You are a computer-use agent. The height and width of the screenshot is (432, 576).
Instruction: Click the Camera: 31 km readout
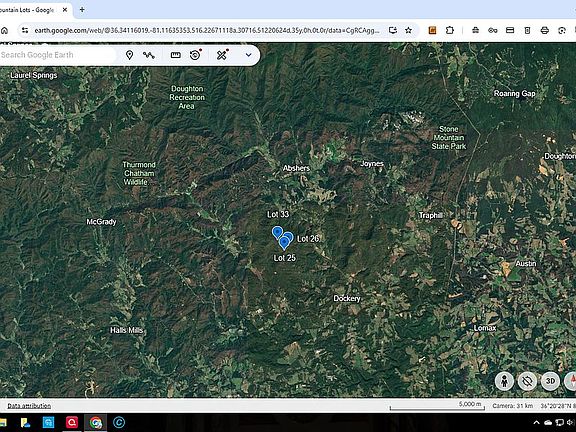click(x=512, y=406)
